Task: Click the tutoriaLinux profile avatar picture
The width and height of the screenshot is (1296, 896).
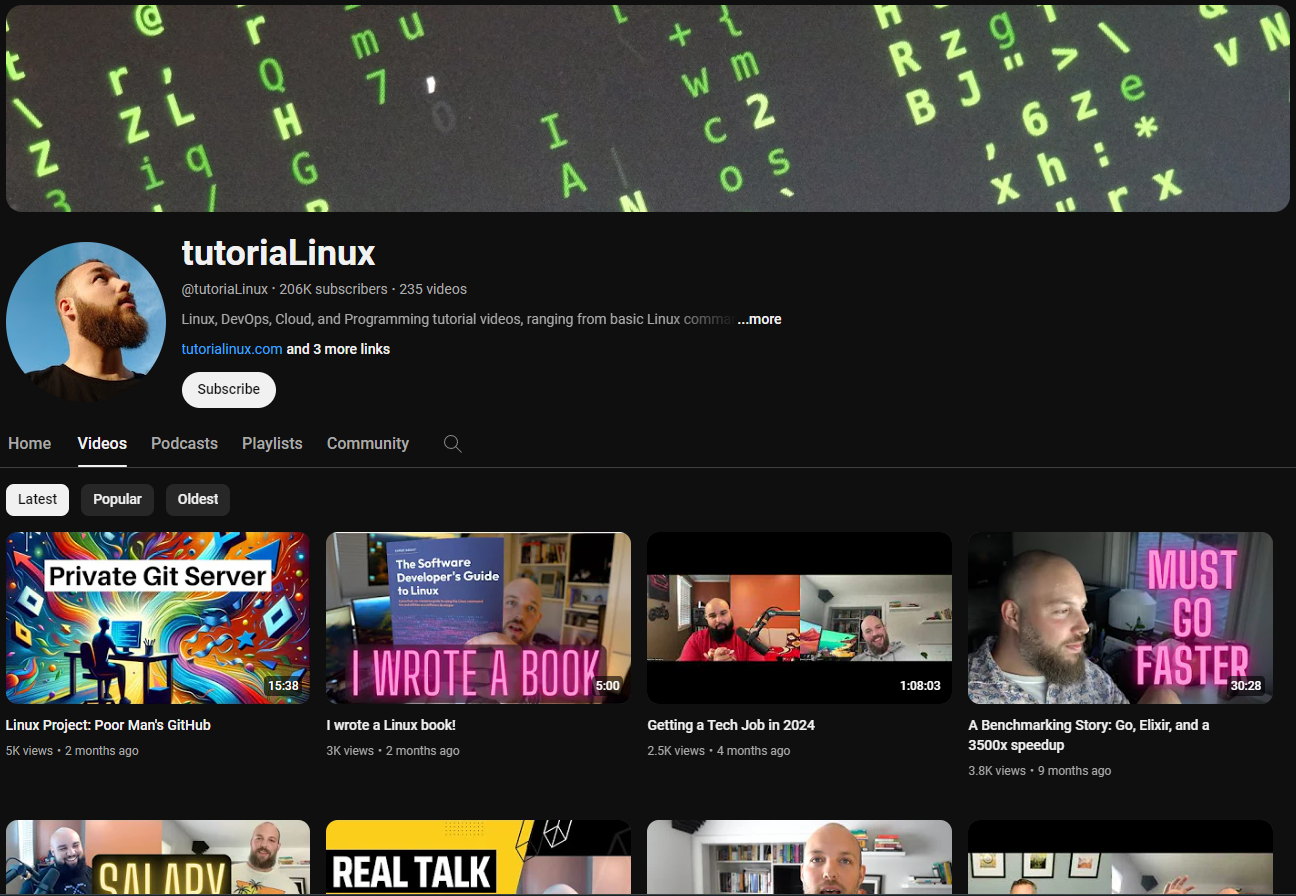Action: [86, 320]
